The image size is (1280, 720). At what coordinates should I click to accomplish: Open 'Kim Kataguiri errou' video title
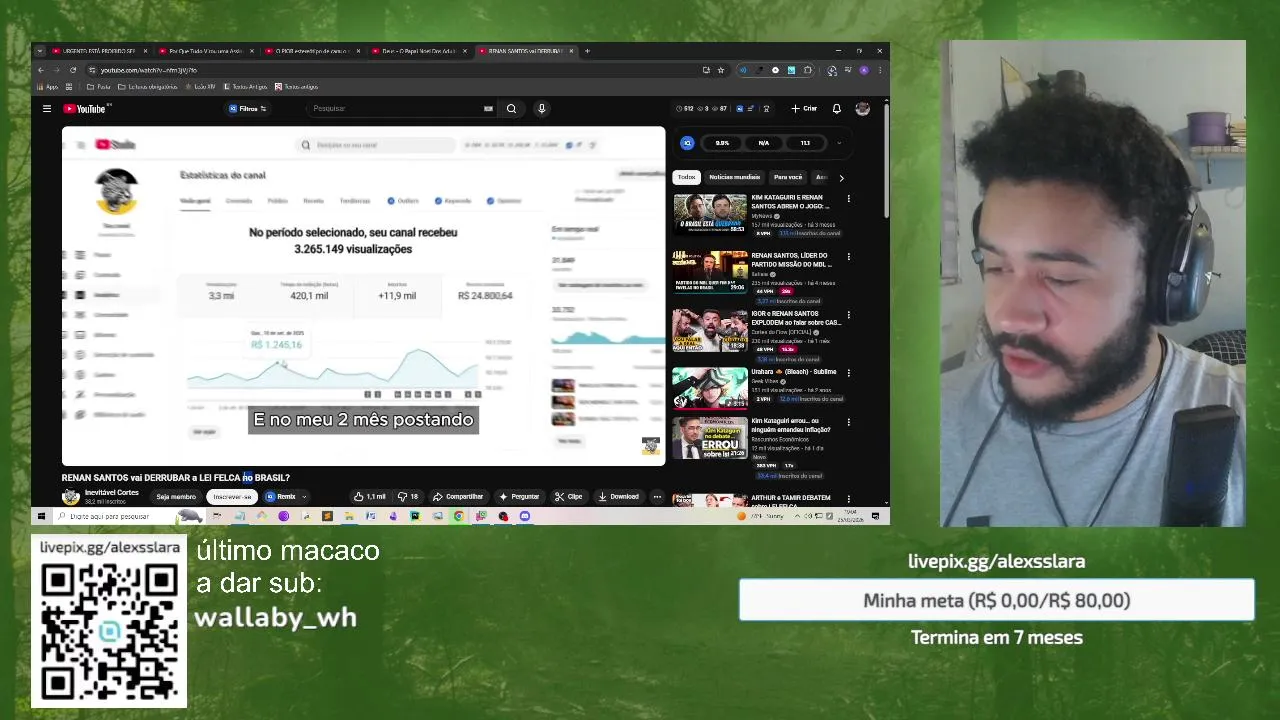pyautogui.click(x=790, y=425)
